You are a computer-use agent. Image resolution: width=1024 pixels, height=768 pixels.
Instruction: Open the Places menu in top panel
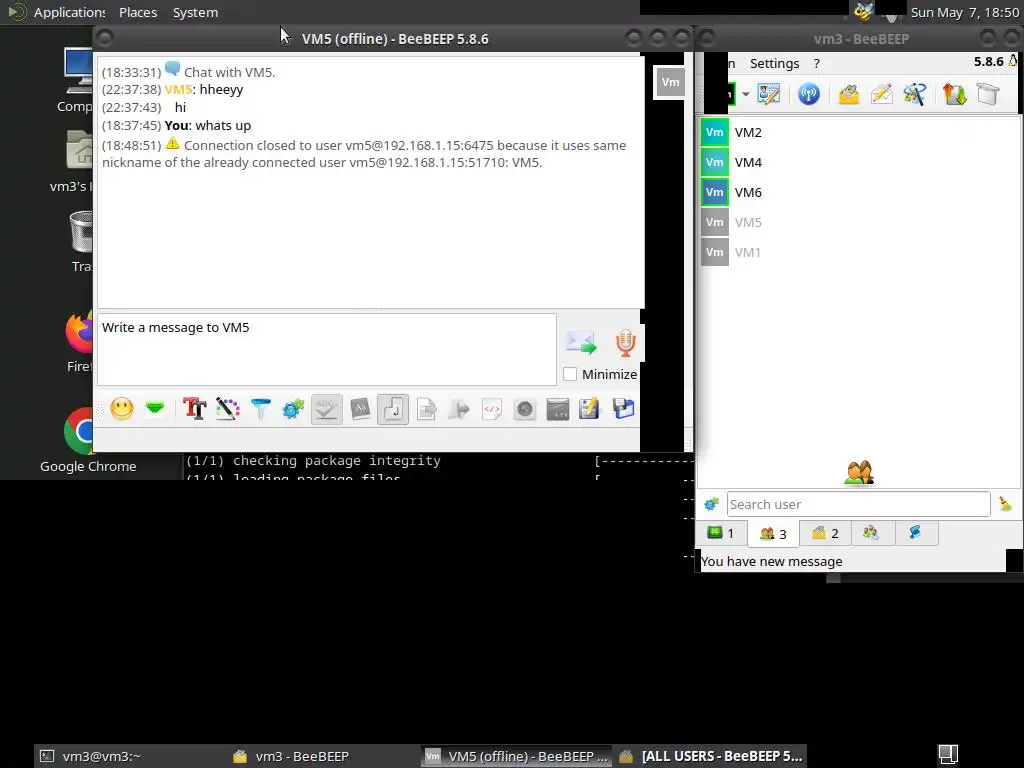[138, 12]
